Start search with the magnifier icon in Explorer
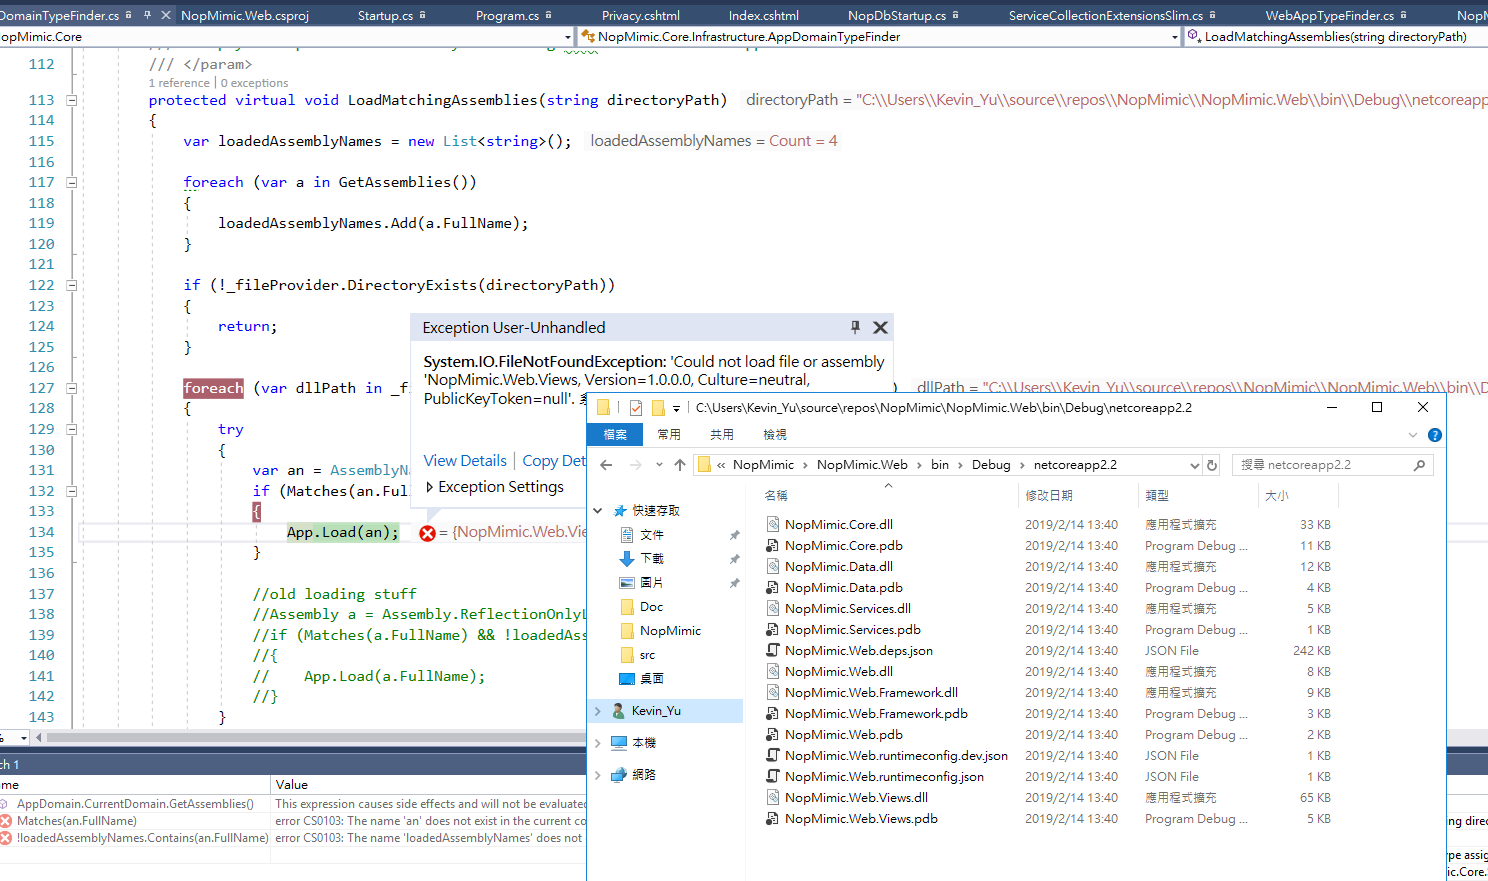1488x881 pixels. click(1419, 465)
